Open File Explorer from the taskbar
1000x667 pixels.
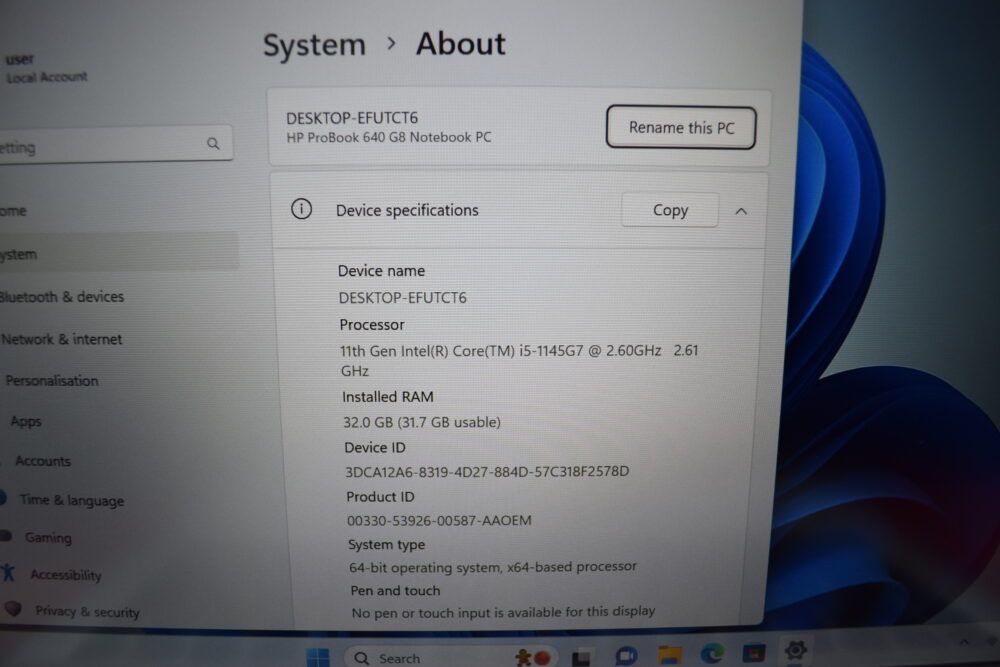tap(670, 655)
